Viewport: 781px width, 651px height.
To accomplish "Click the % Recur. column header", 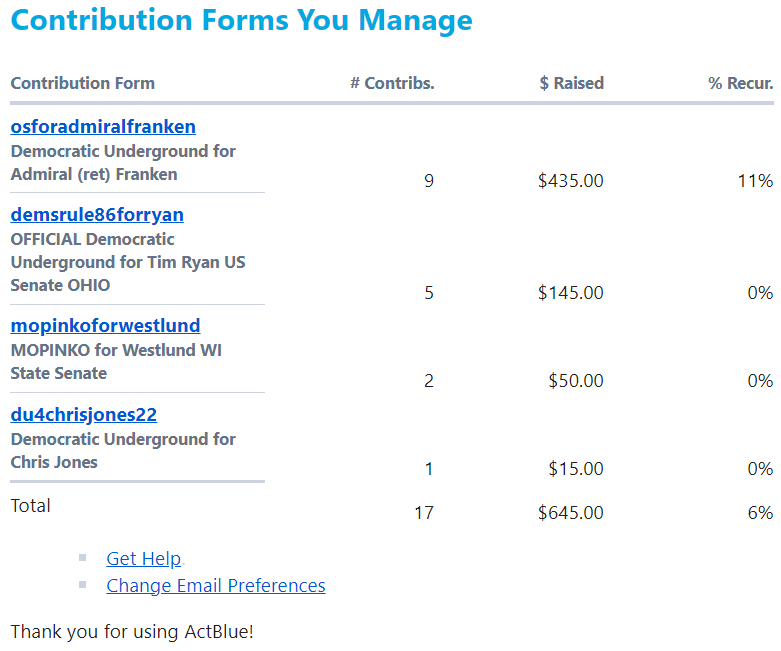I will click(x=741, y=83).
